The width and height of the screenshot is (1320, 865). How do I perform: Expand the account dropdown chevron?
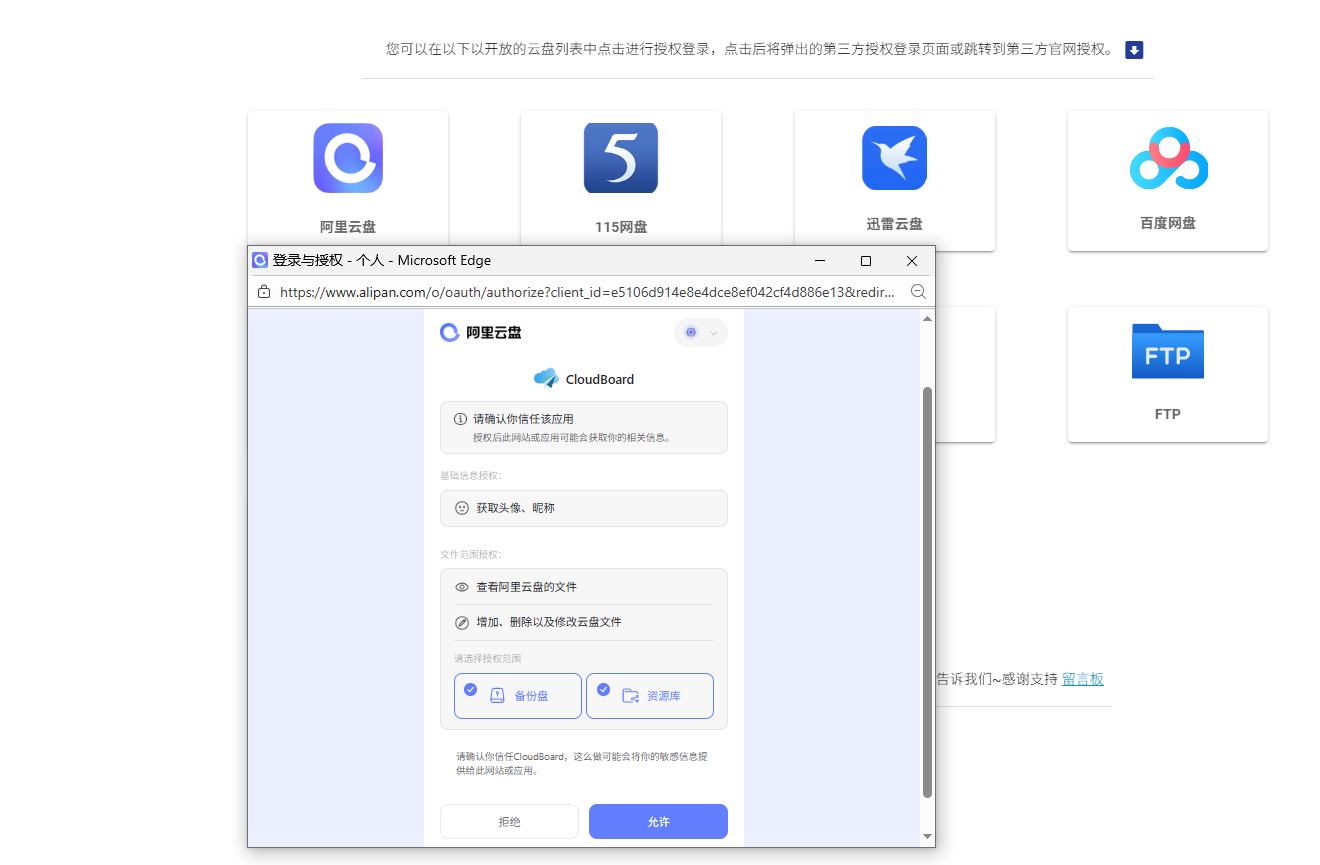[x=712, y=333]
